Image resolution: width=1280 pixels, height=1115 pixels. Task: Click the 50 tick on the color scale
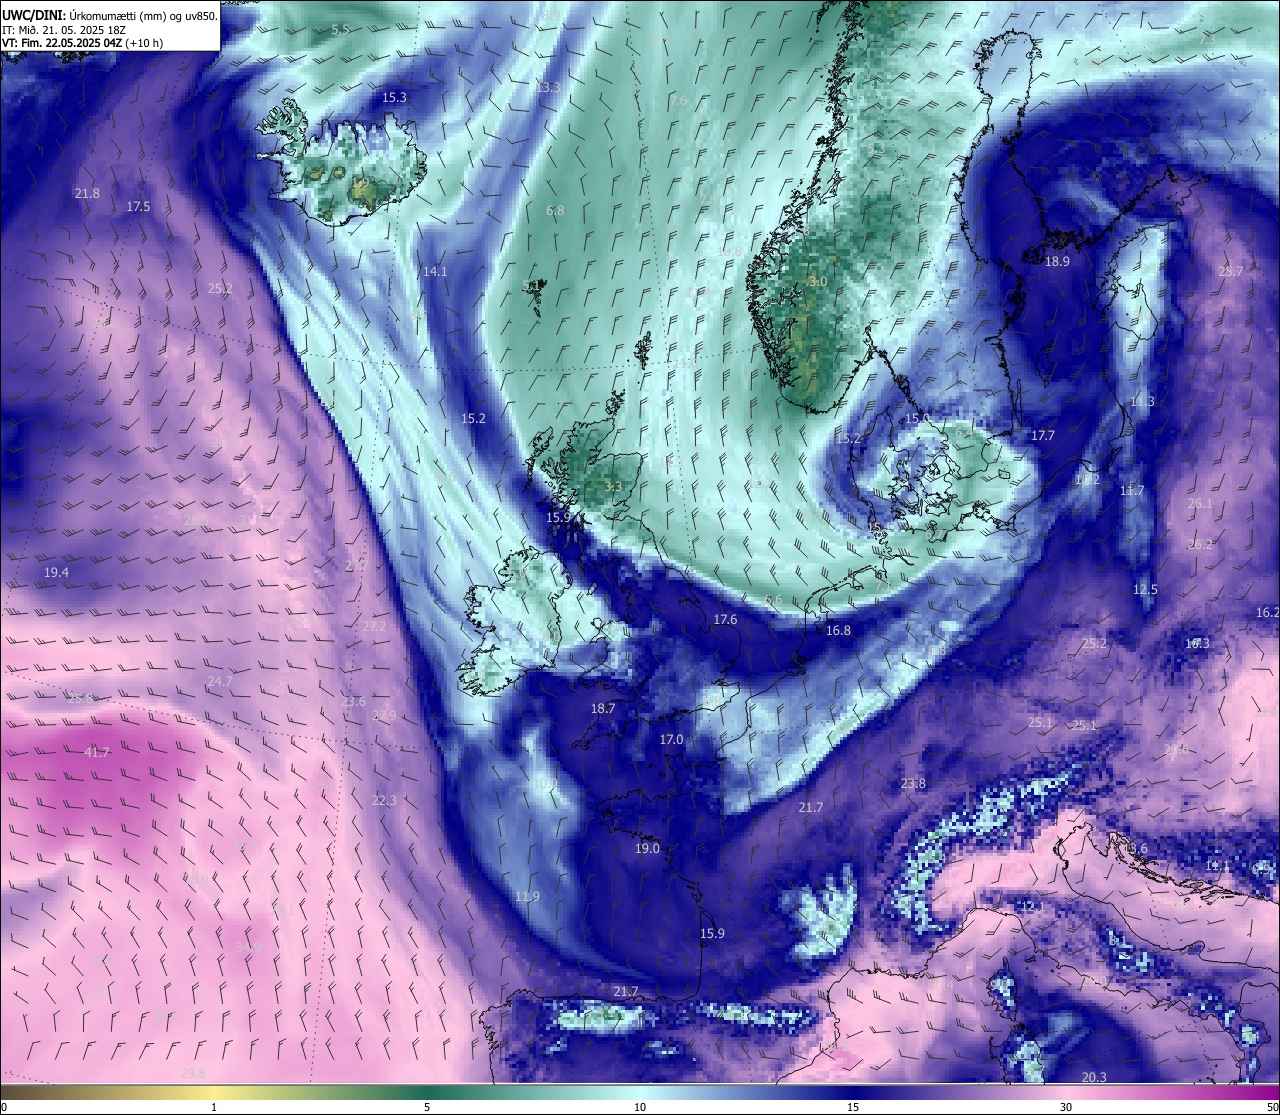coord(1272,1107)
